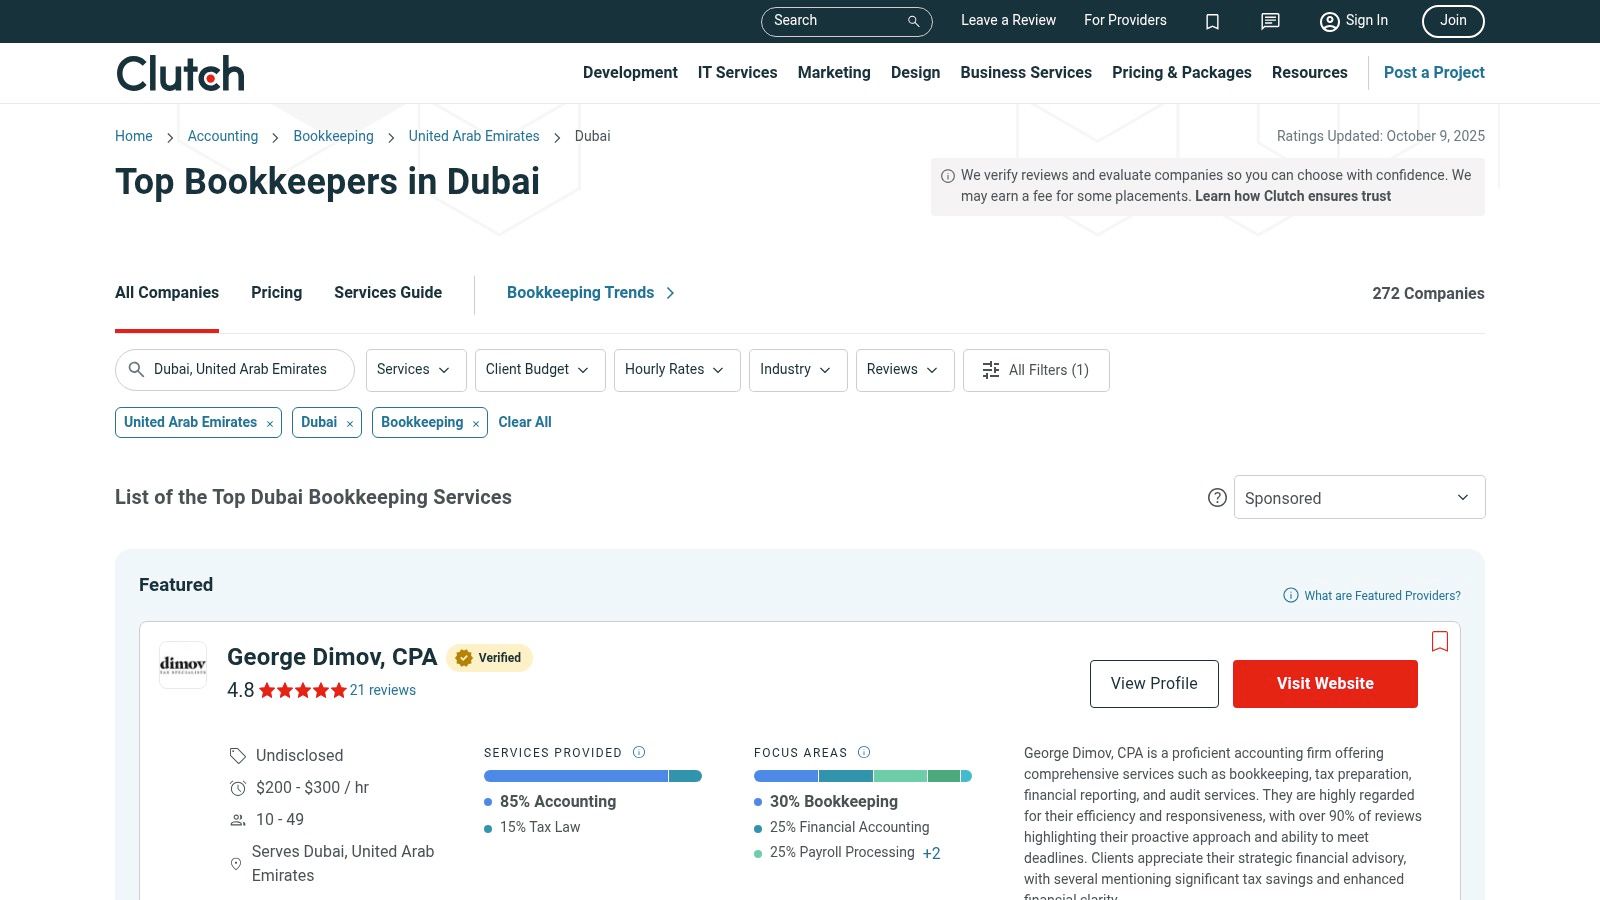Remove the United Arab Emirates filter chip
Screen dimensions: 1600x900
[x=270, y=424]
